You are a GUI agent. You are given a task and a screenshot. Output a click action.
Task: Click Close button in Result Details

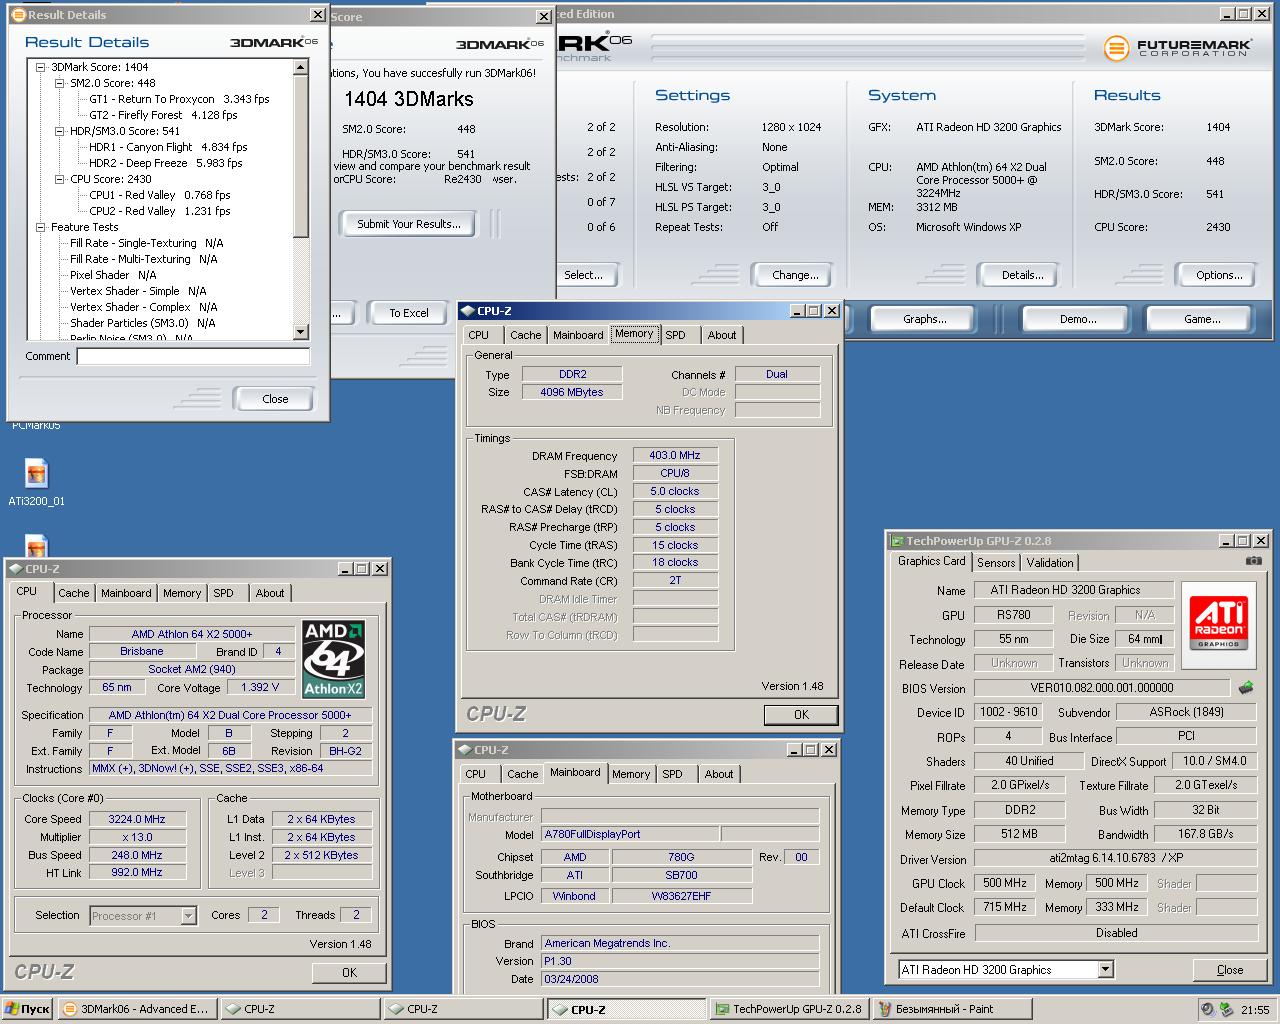(x=275, y=399)
